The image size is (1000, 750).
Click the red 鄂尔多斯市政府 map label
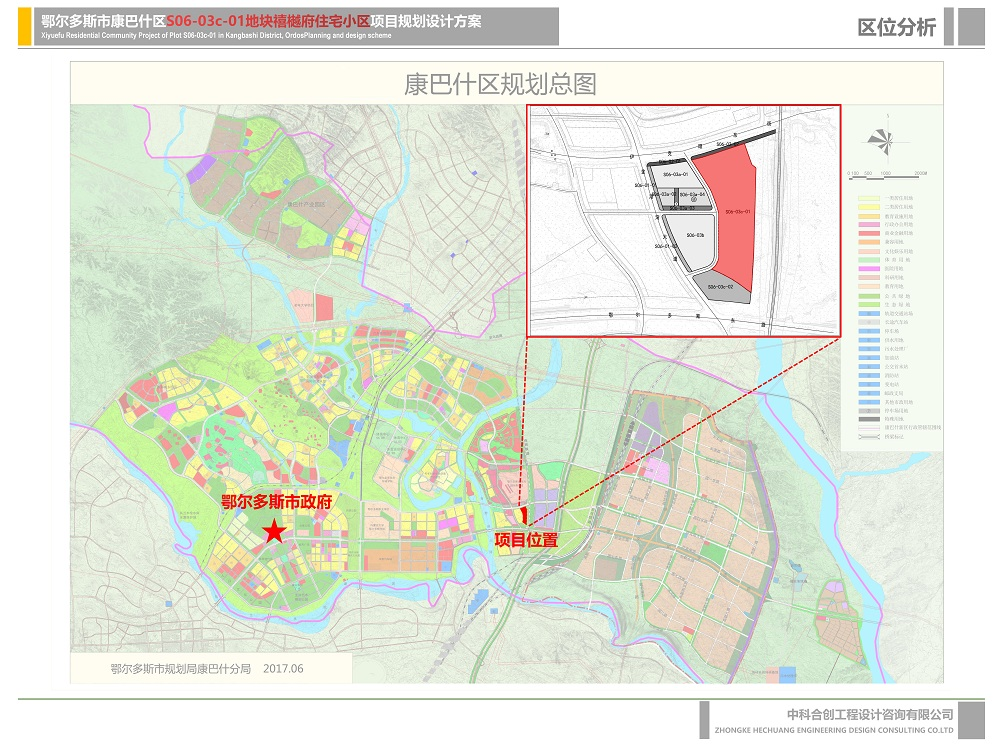pyautogui.click(x=277, y=502)
